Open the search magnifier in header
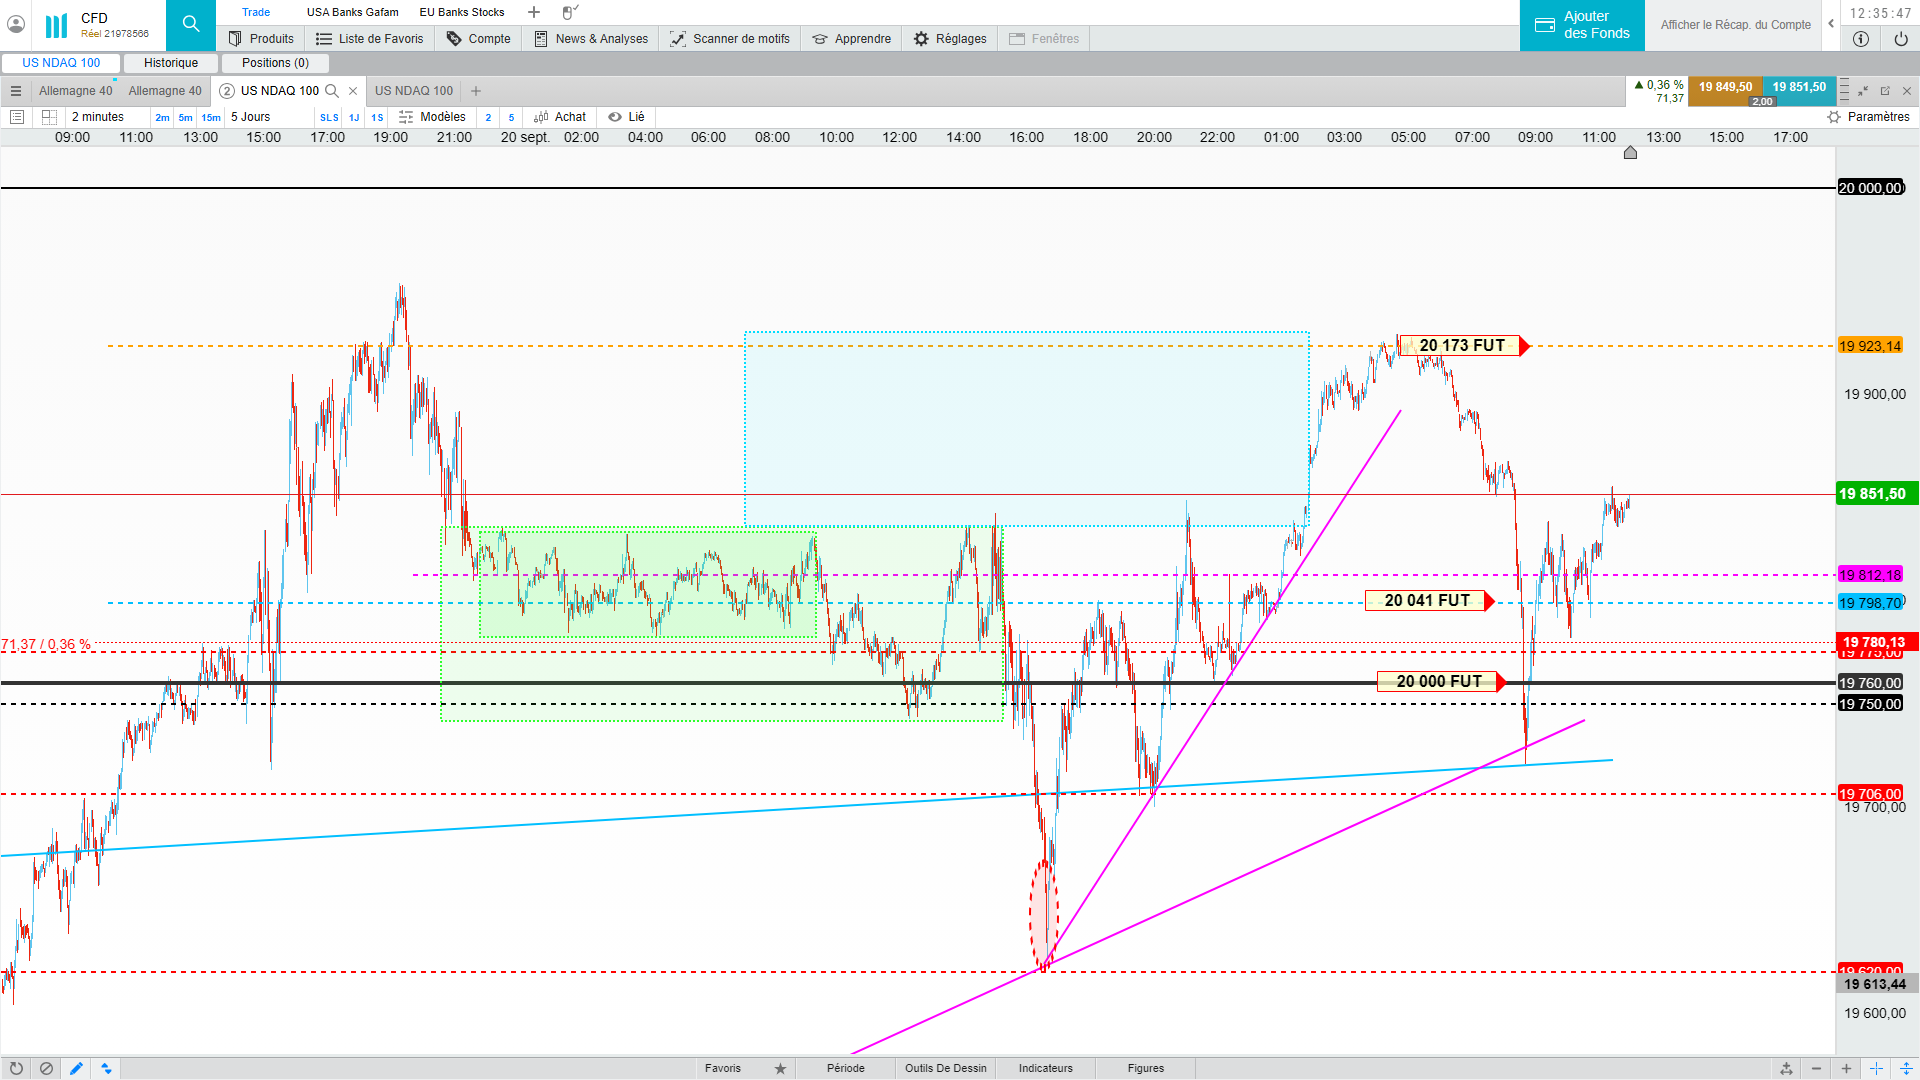This screenshot has height=1080, width=1920. click(190, 24)
